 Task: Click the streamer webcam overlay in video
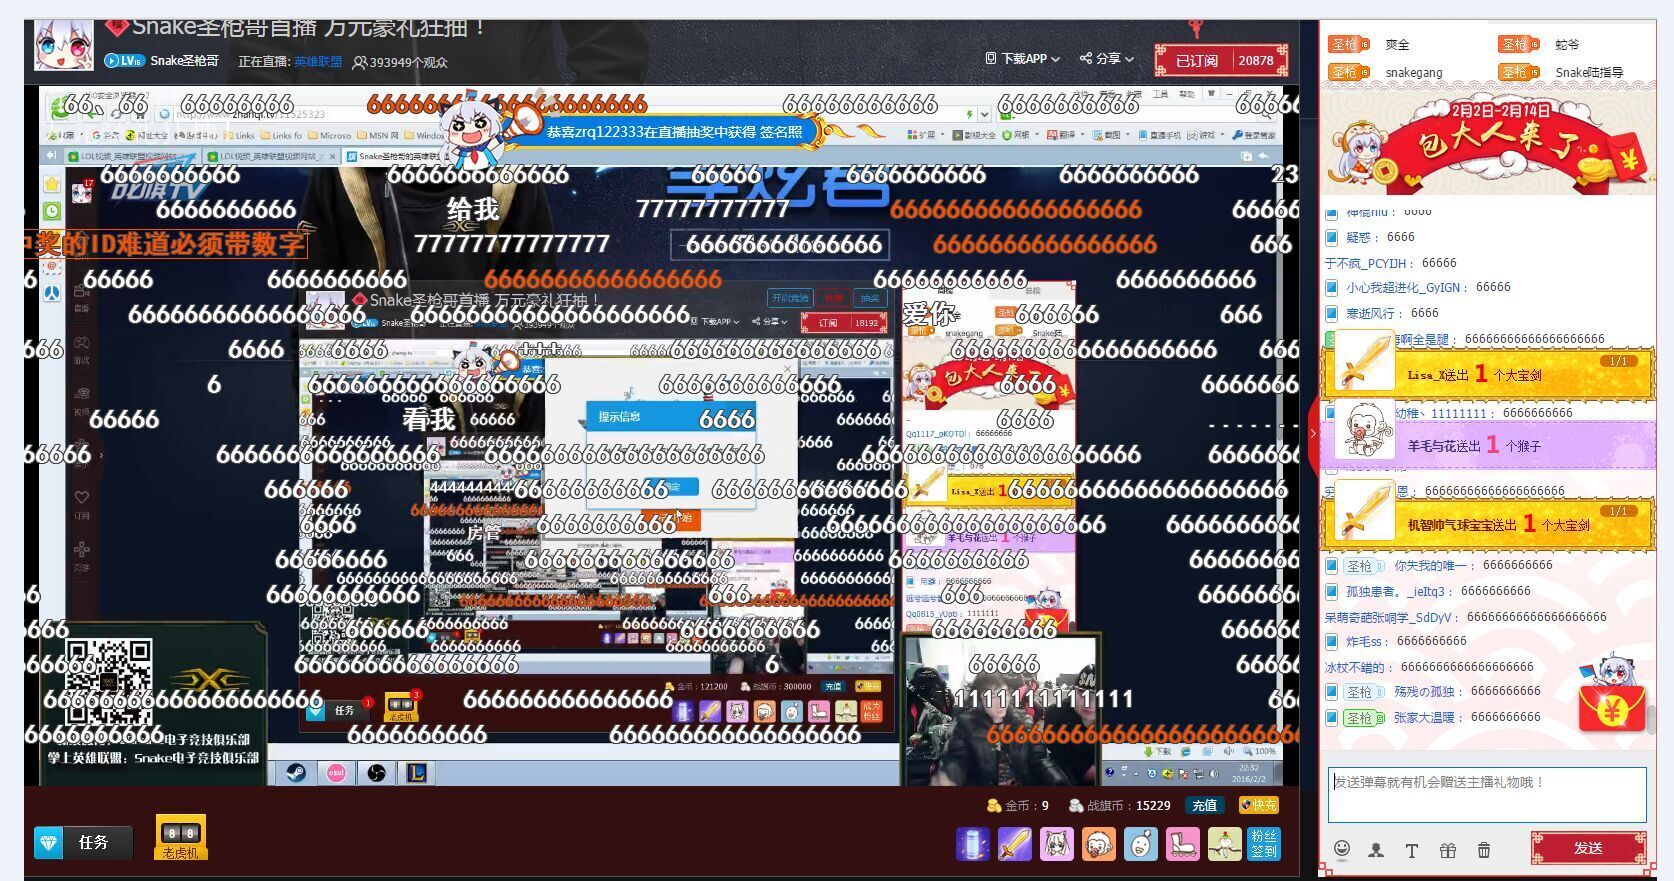click(1000, 710)
